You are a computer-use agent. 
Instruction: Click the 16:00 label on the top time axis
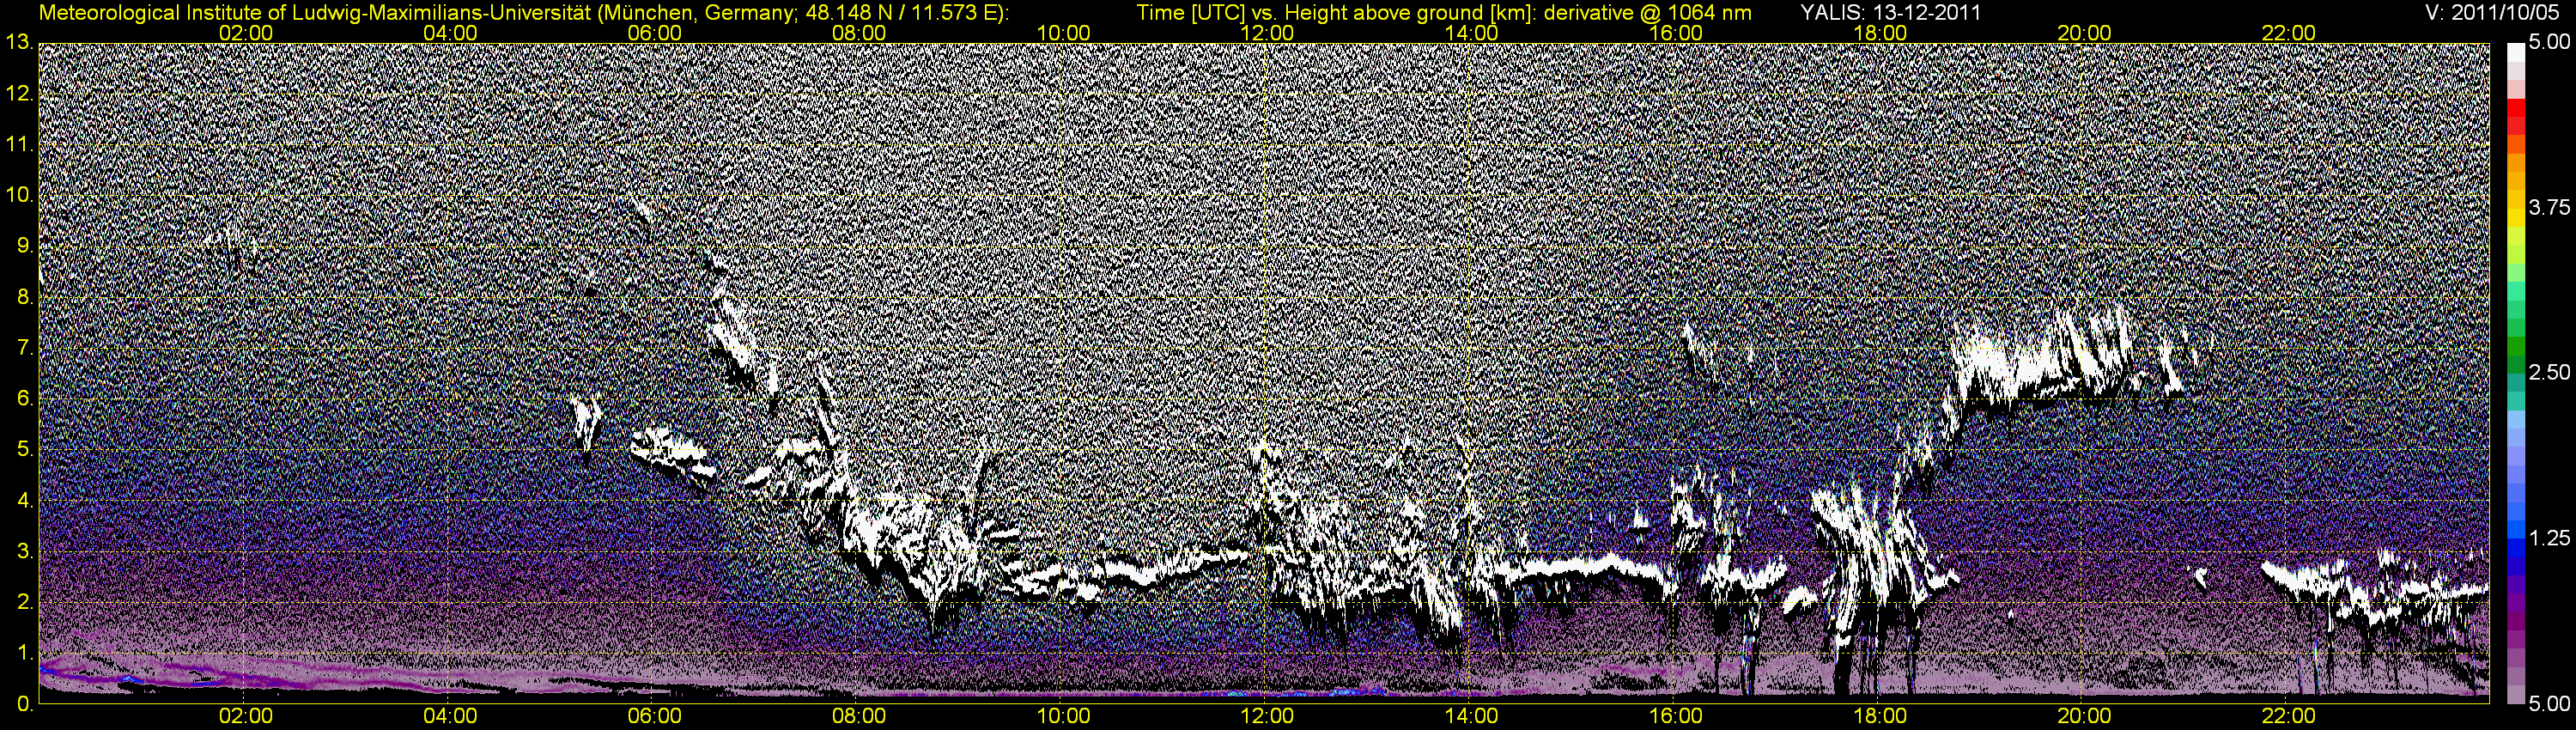1676,33
